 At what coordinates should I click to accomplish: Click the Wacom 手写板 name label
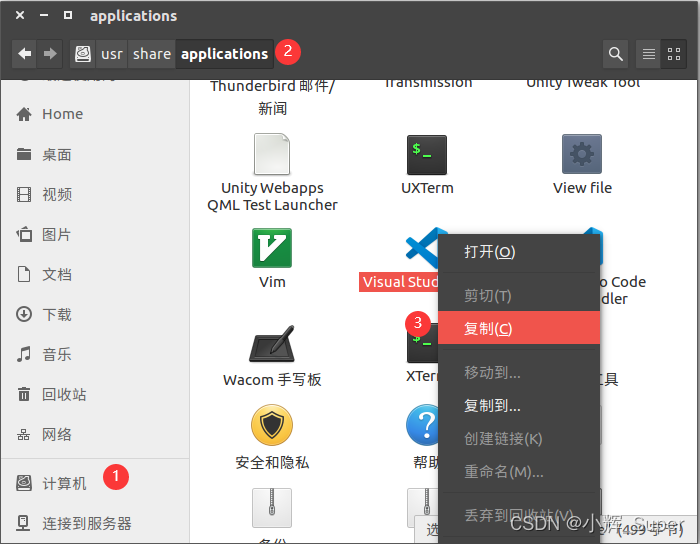[272, 380]
